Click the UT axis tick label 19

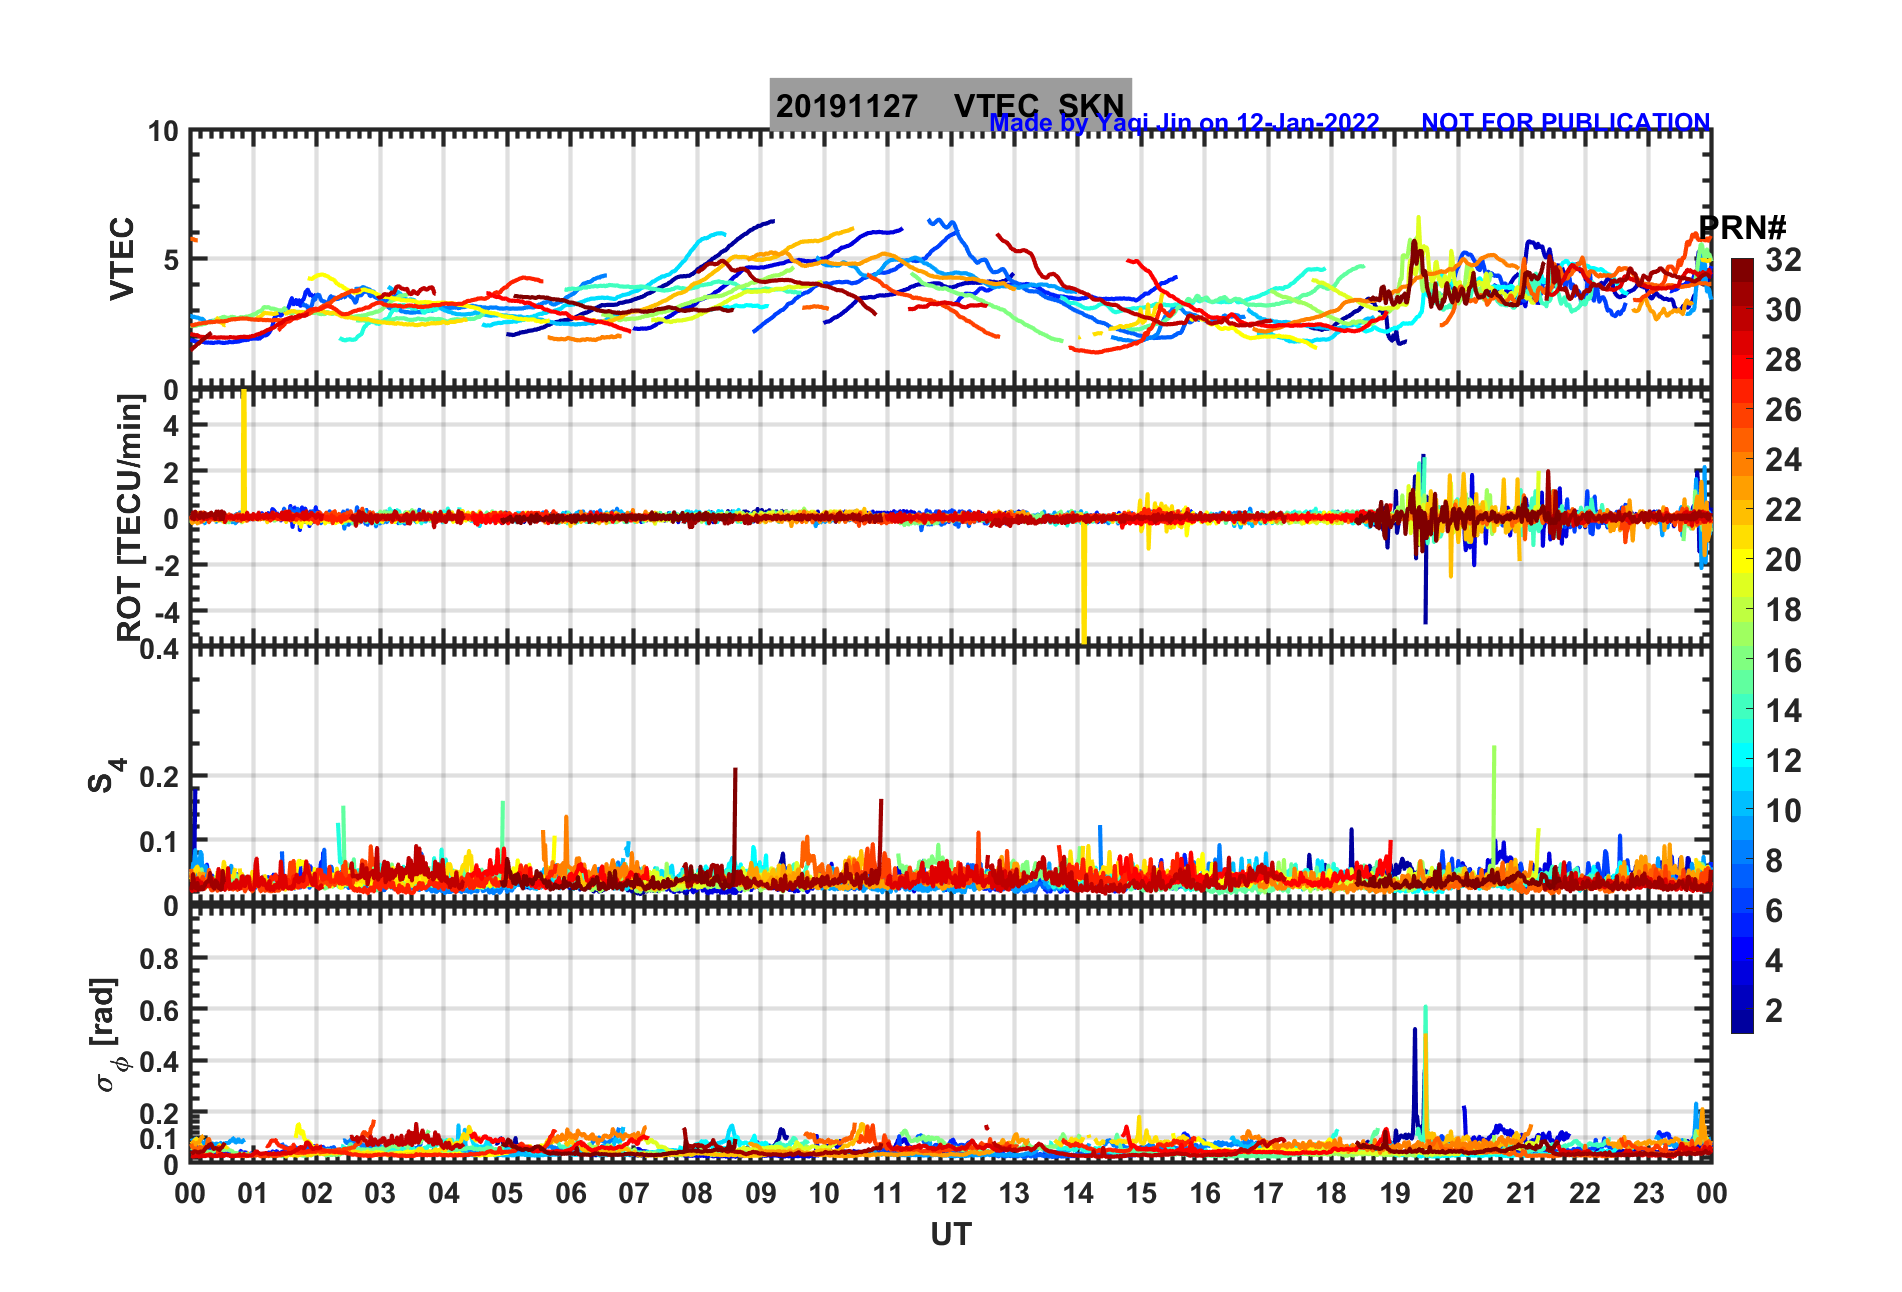[x=1395, y=1193]
